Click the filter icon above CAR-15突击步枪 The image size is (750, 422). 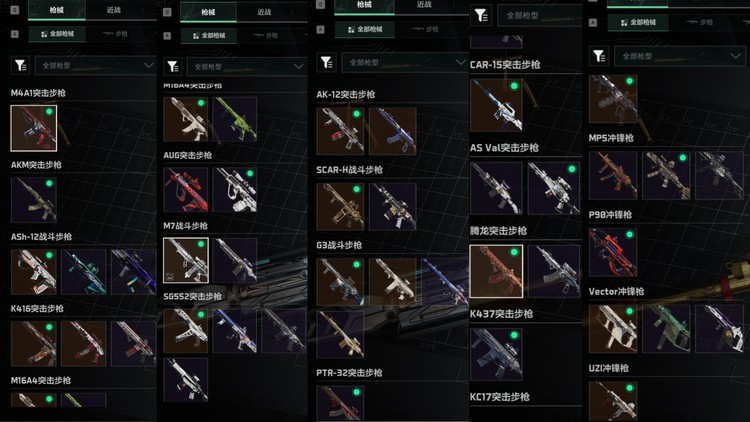click(x=481, y=16)
